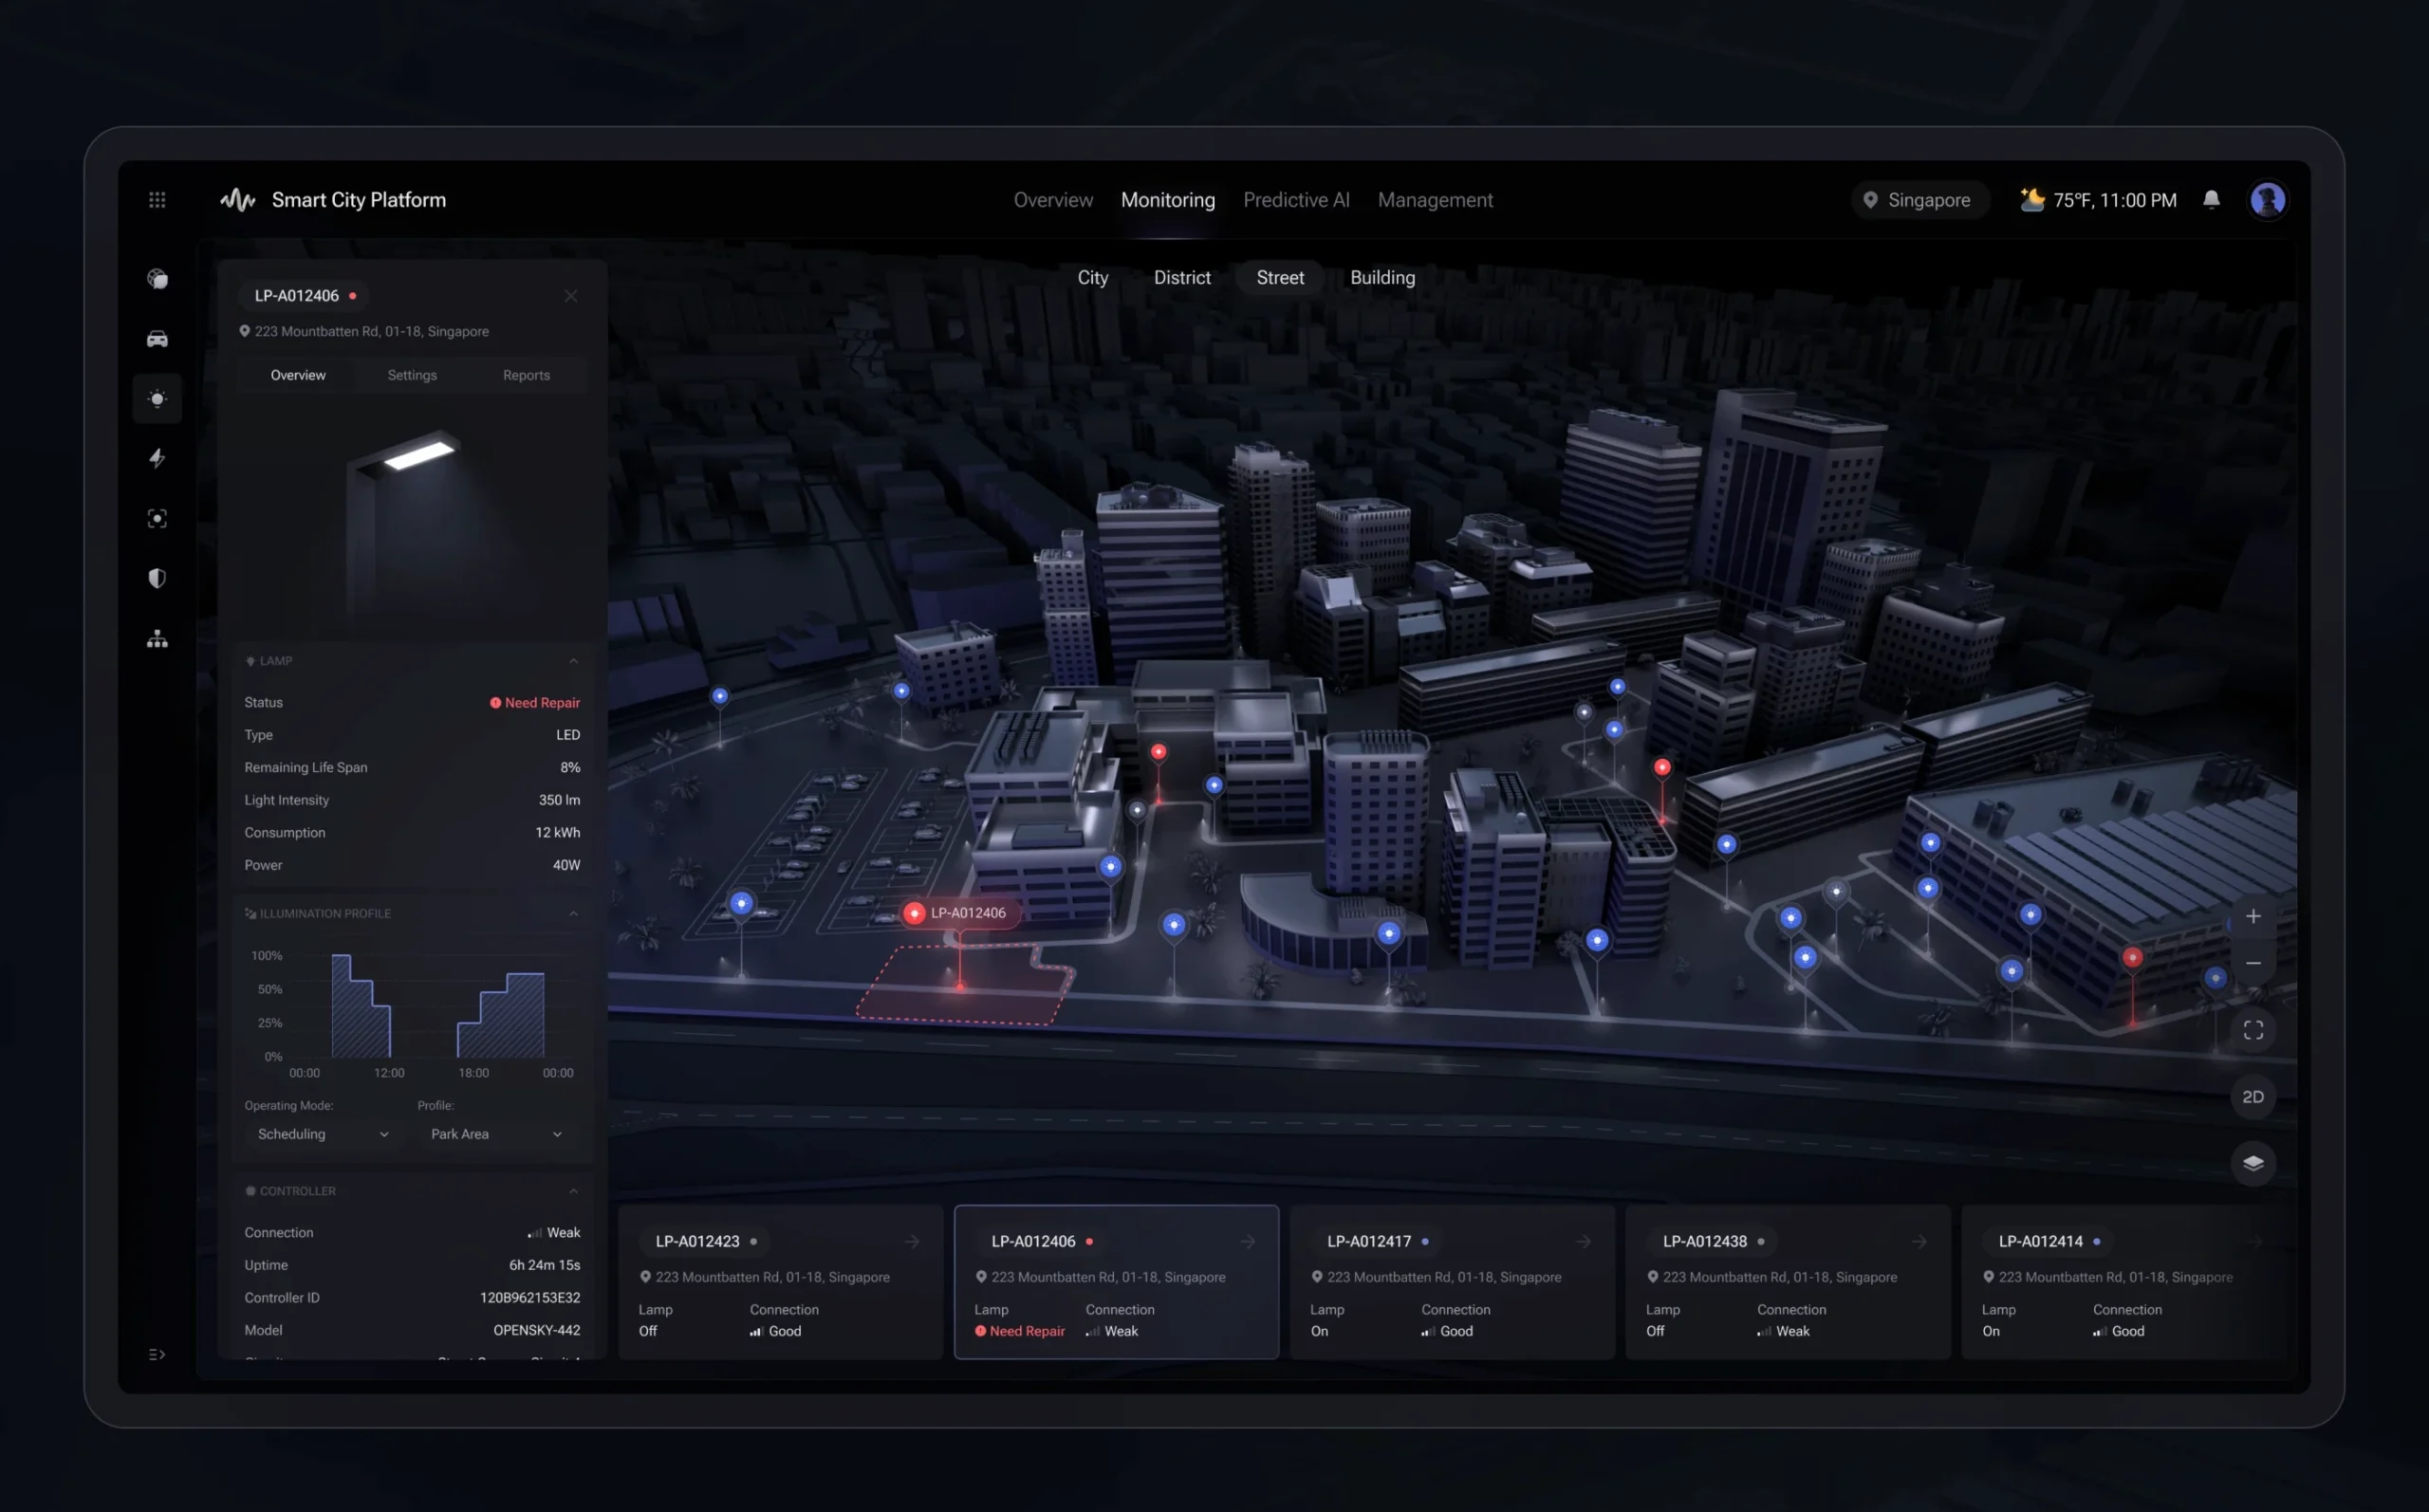Collapse the Lamp section

point(573,661)
